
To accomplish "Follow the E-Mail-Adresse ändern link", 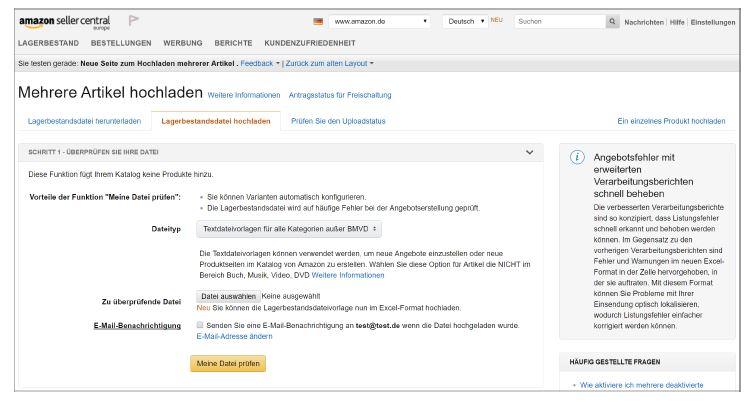I will pyautogui.click(x=234, y=336).
